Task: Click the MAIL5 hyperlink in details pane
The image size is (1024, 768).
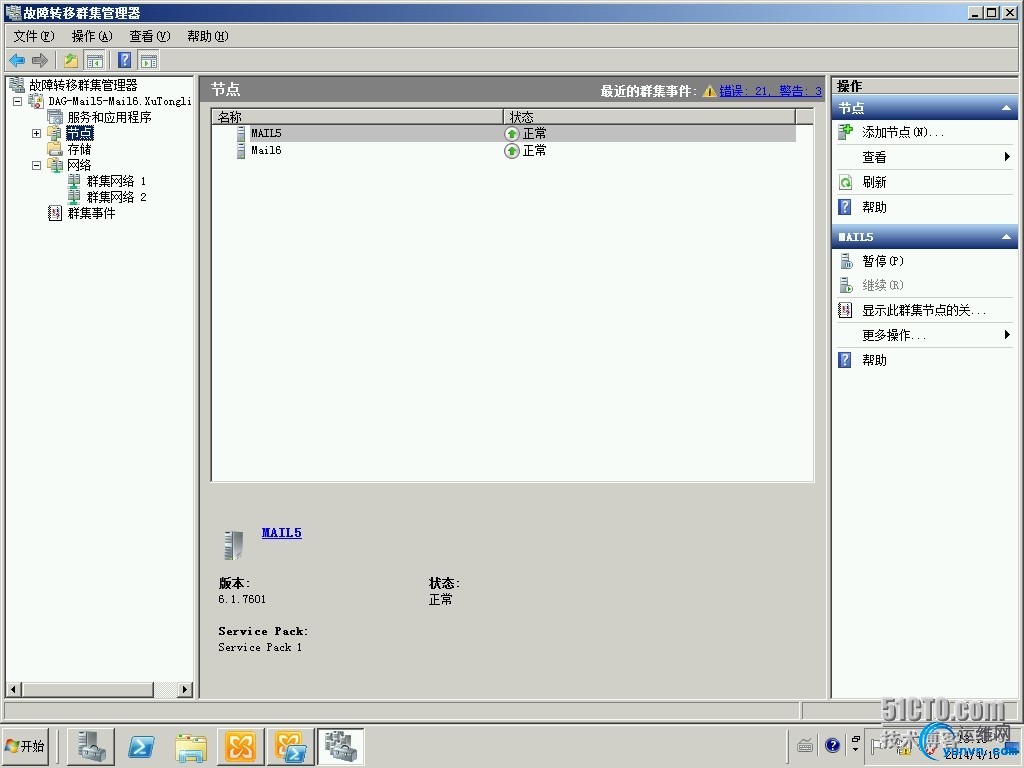Action: pos(281,533)
